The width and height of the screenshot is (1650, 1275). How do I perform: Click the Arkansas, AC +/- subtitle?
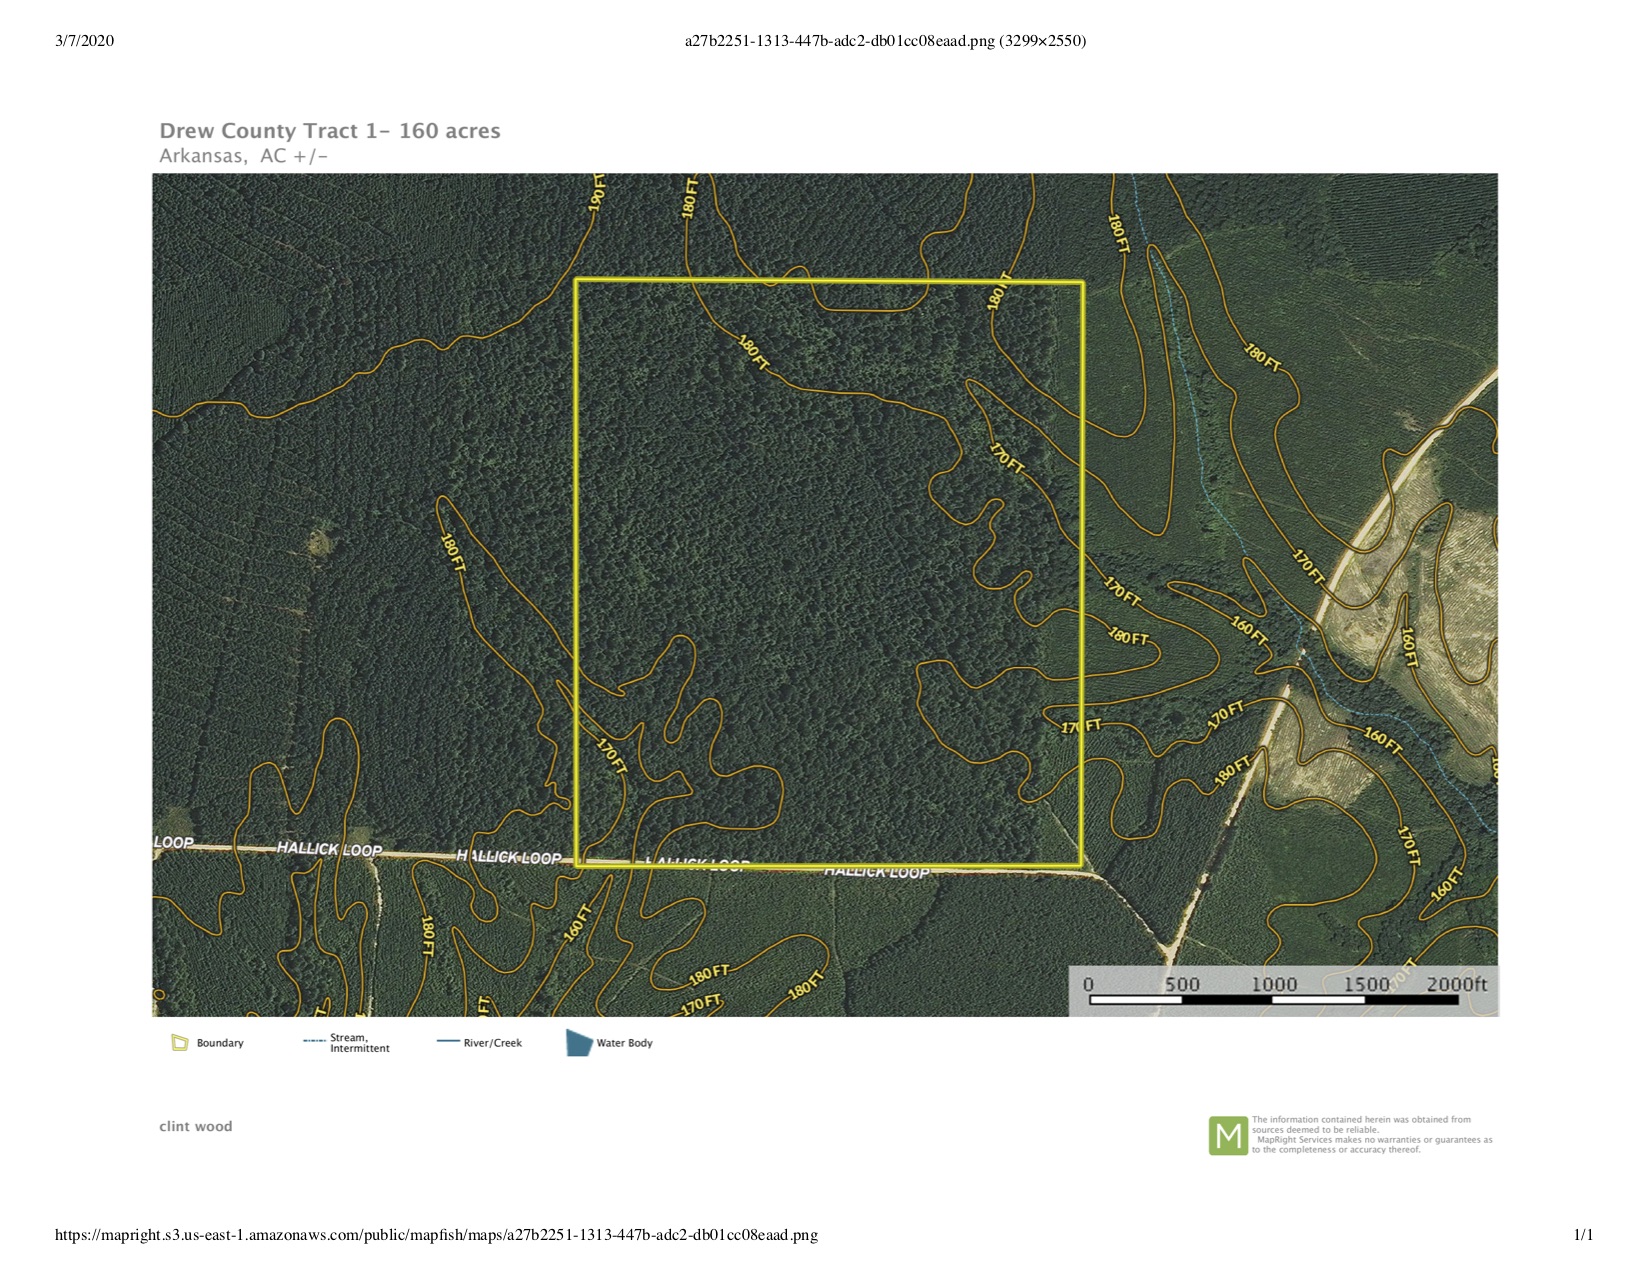pos(243,156)
